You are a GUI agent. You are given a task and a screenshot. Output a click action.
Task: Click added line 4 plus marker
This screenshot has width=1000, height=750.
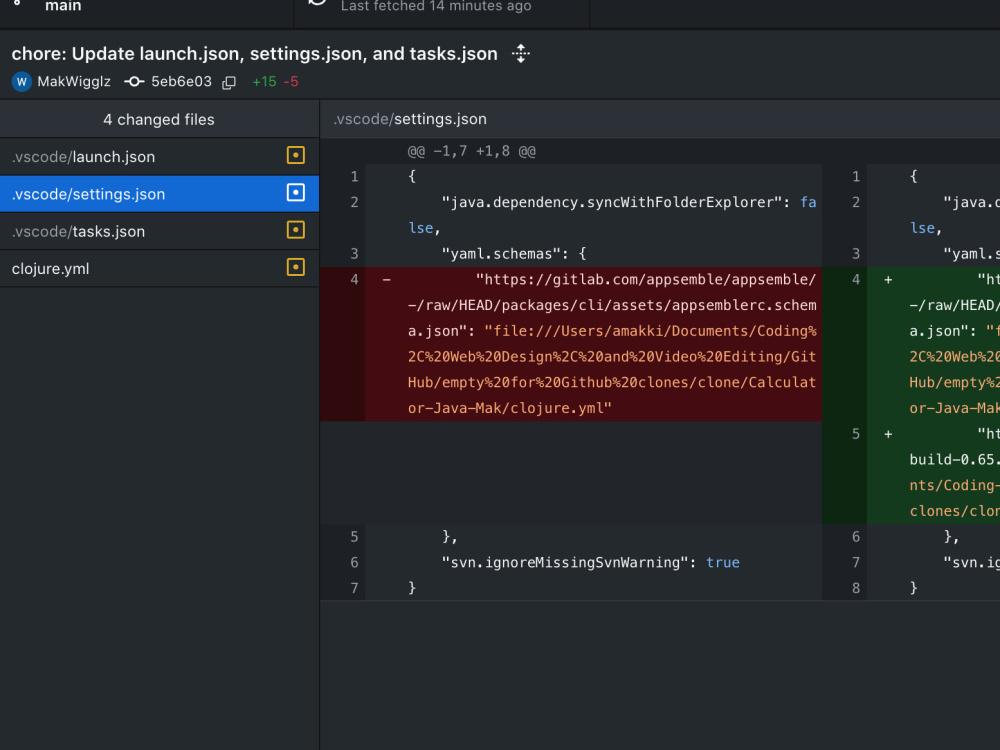coord(888,279)
